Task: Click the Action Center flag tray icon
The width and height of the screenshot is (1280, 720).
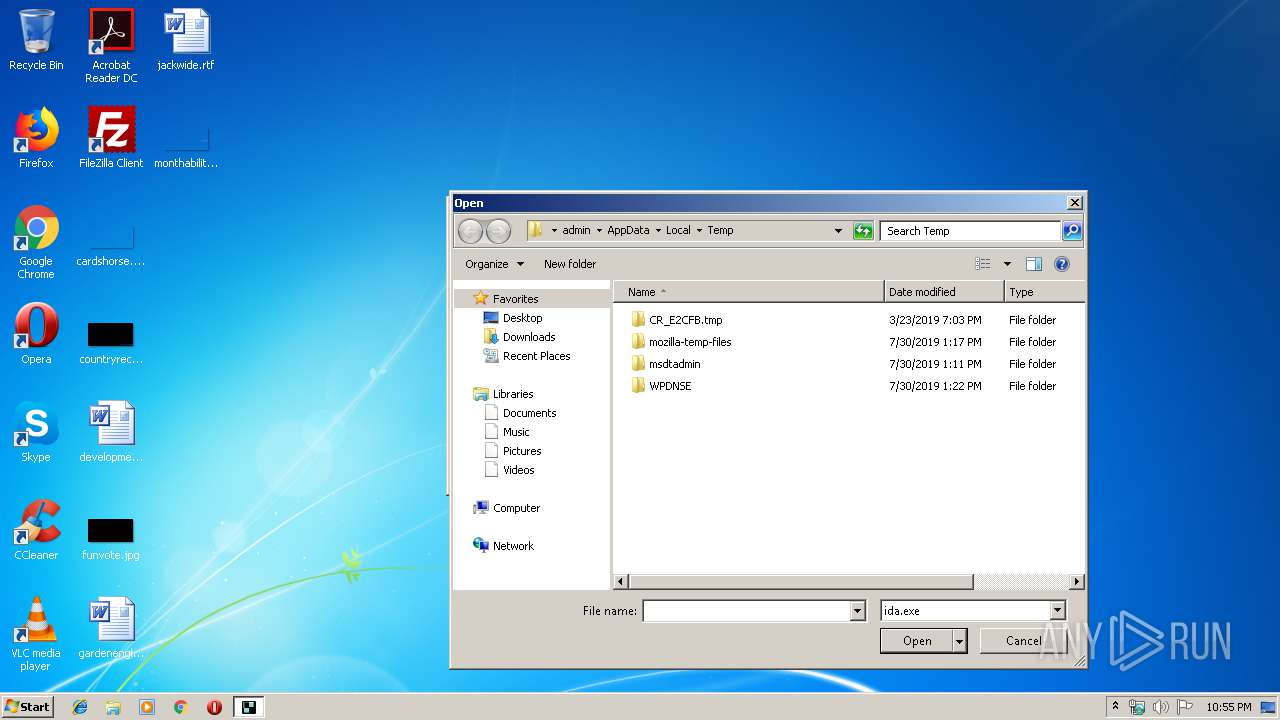Action: pyautogui.click(x=1185, y=707)
